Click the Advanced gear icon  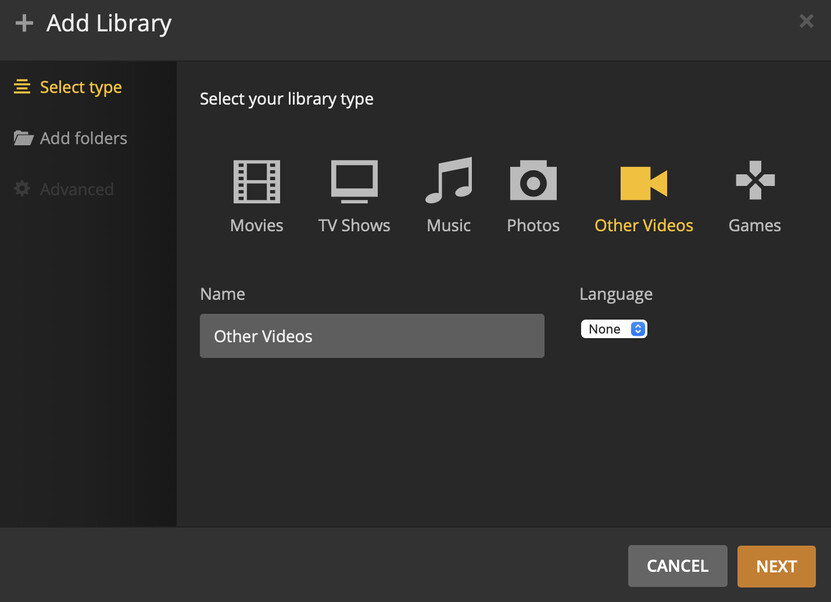pyautogui.click(x=22, y=189)
